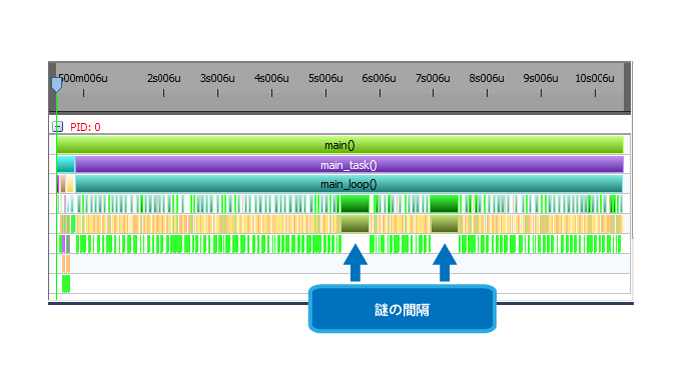Select the main() function bar
Screen dimensions: 700x391
click(340, 145)
